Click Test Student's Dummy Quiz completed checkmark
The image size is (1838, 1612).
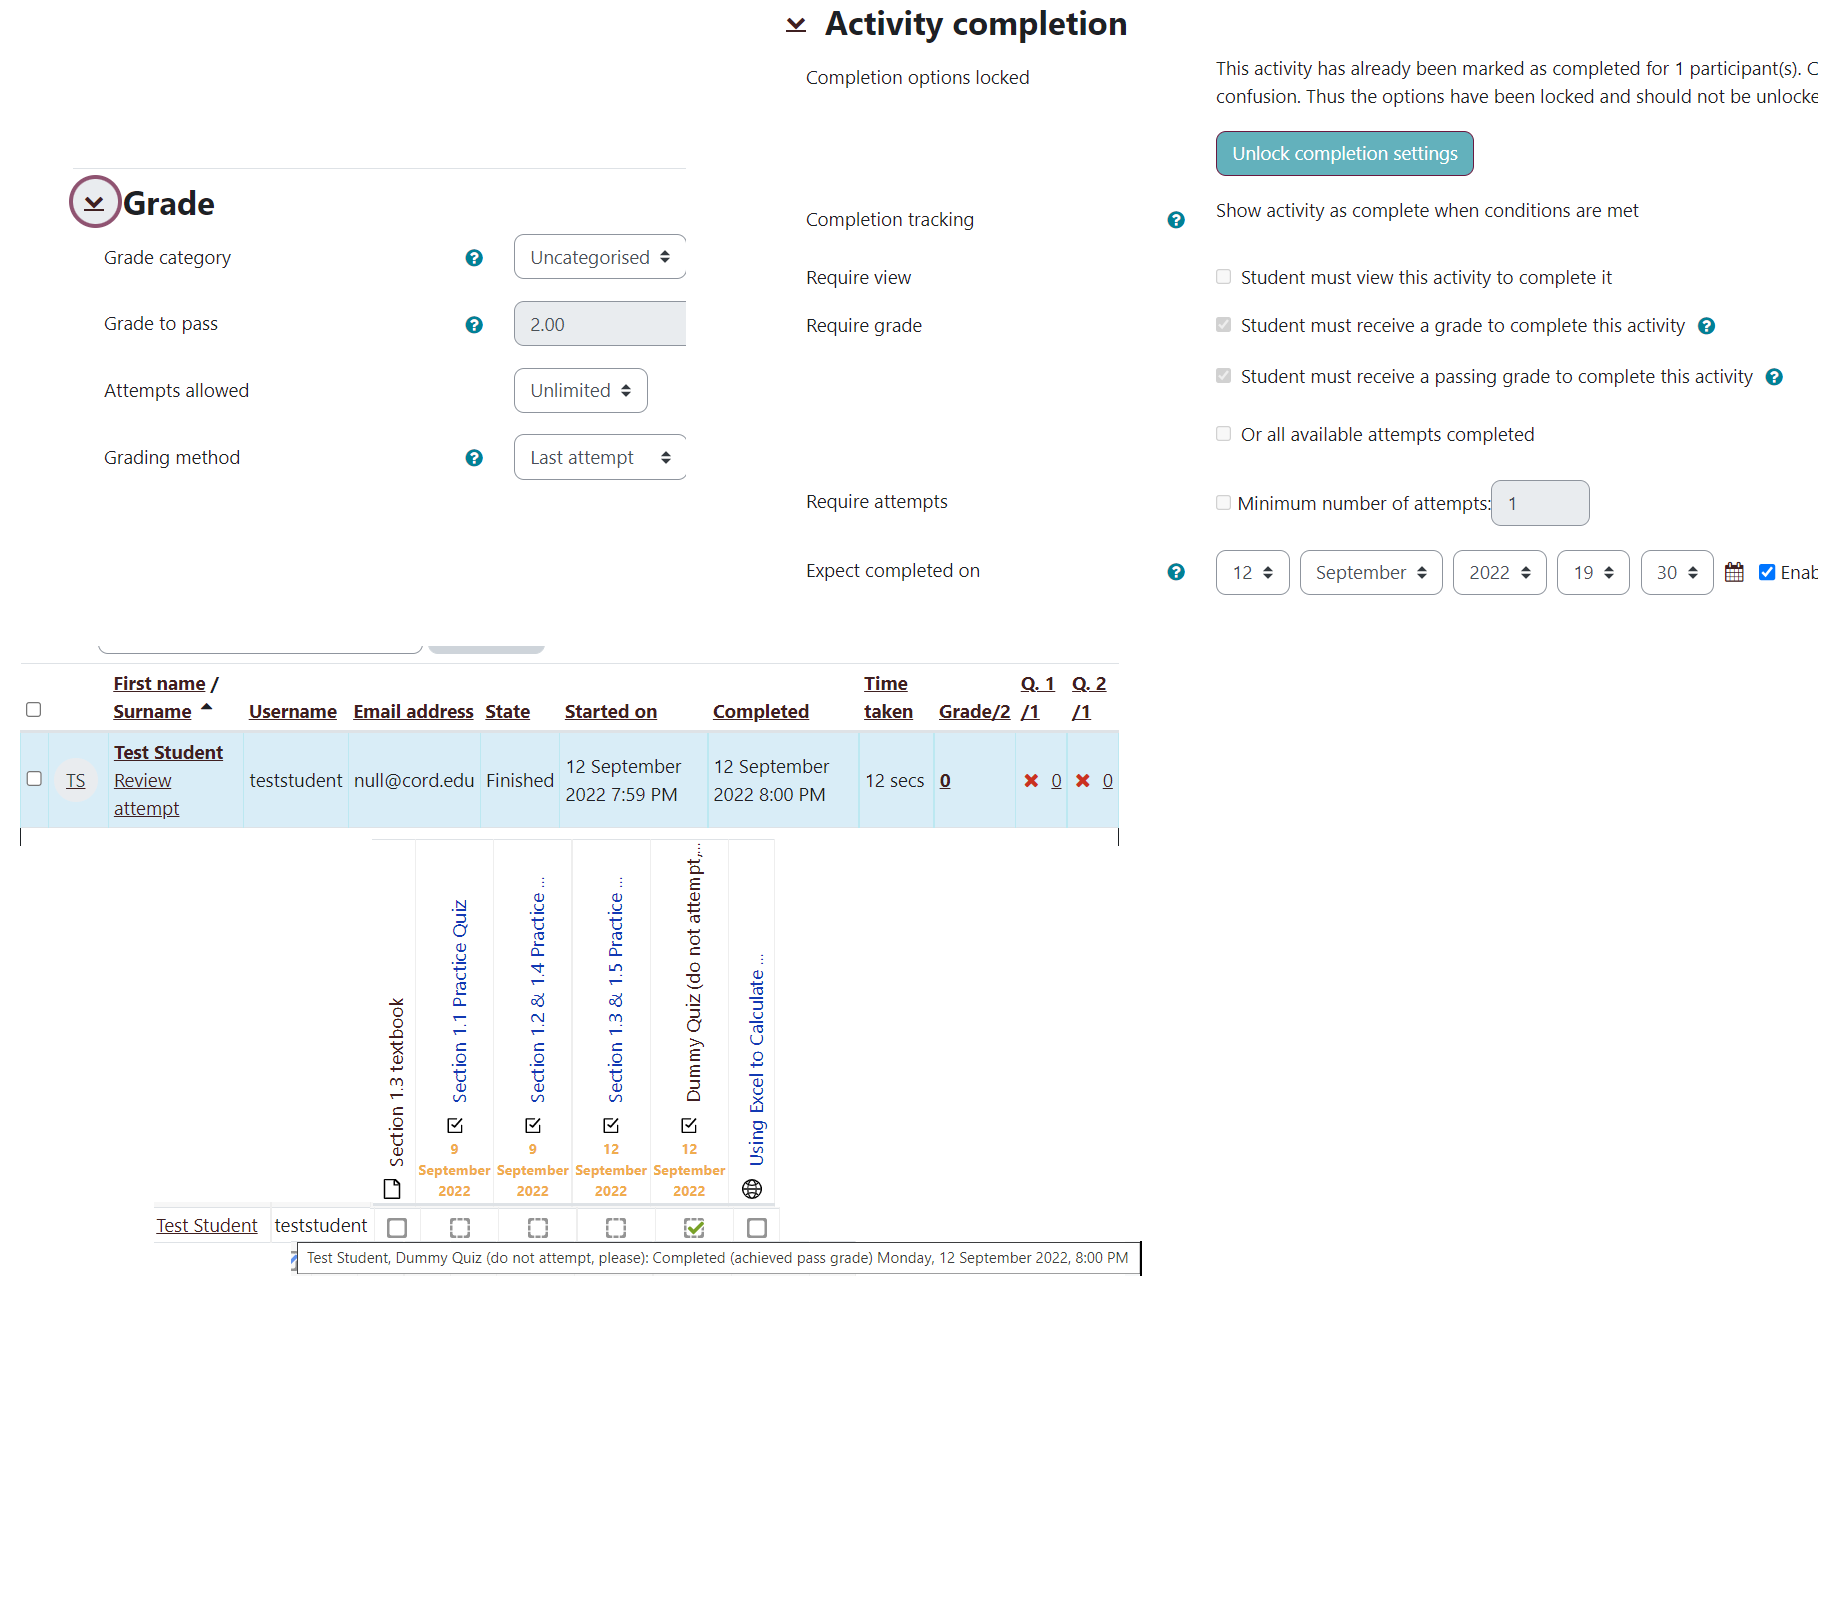[694, 1228]
